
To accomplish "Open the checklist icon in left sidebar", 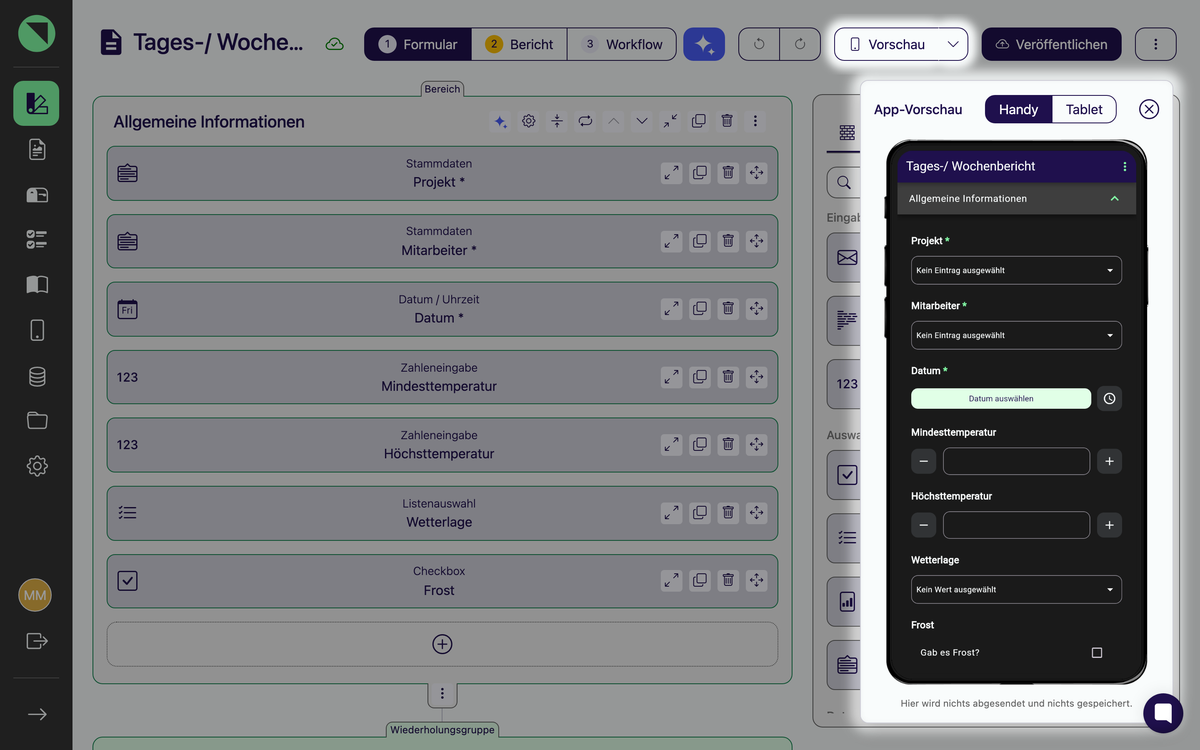I will tap(37, 239).
